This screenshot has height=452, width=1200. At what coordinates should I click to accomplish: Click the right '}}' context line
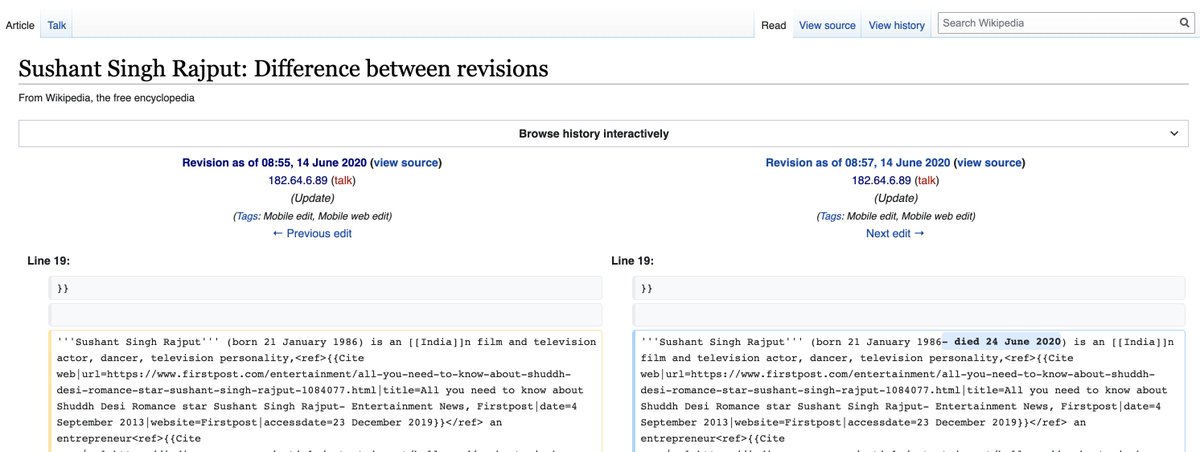pos(909,288)
